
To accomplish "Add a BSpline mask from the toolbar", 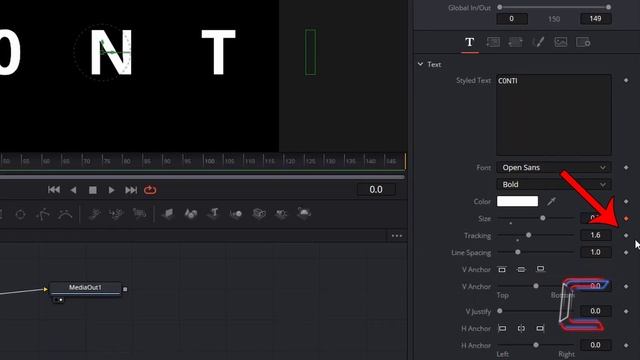I will pos(65,214).
